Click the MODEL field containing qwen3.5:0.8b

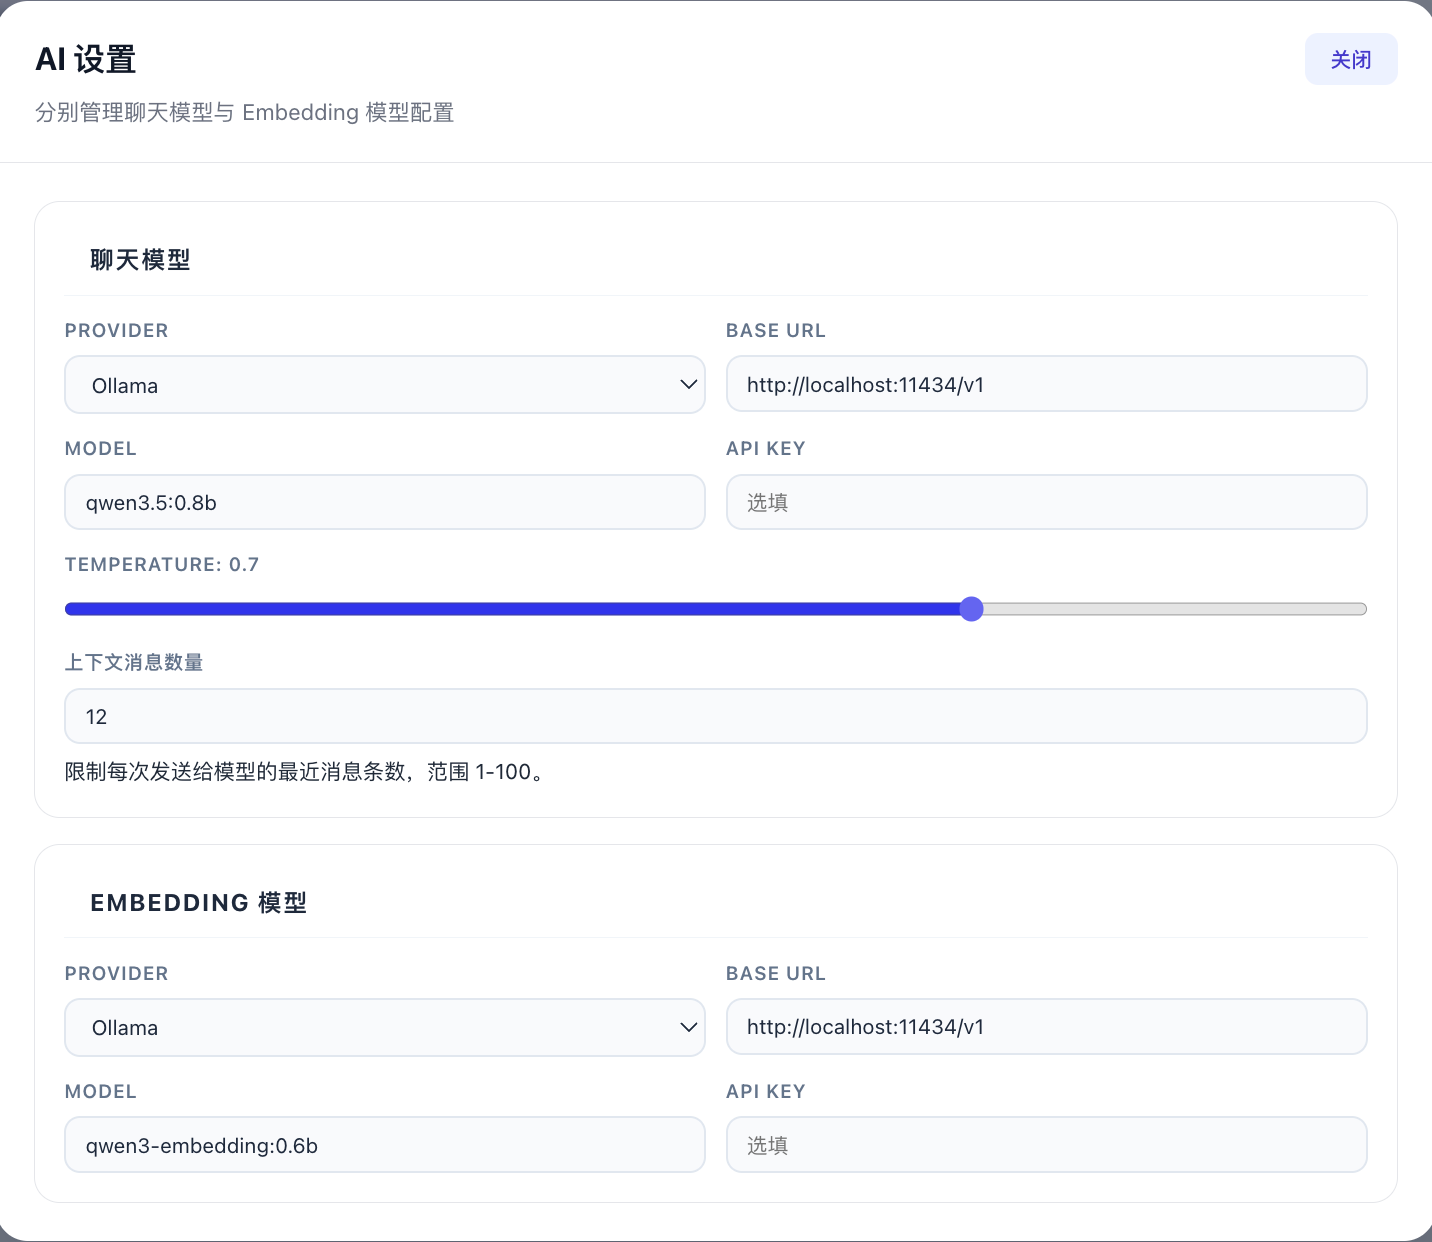[385, 502]
